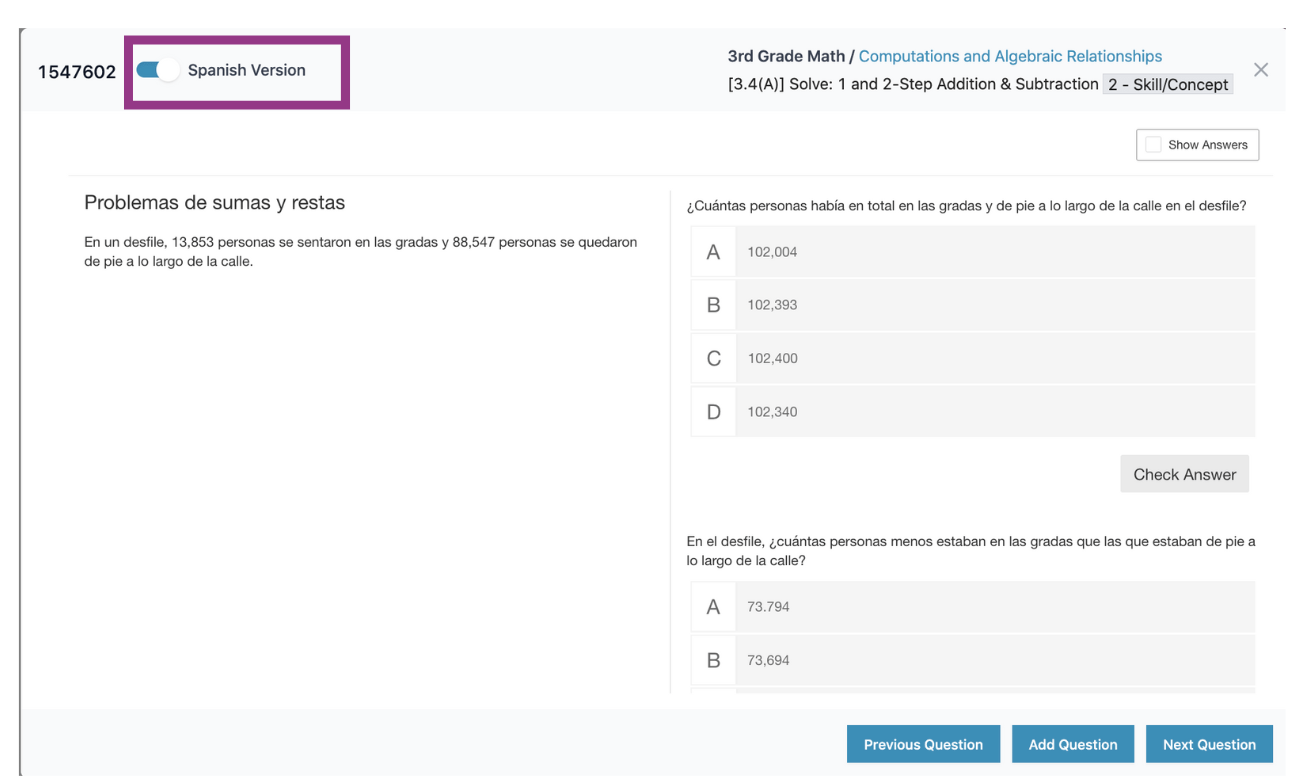Viewport: 1314px width, 776px height.
Task: Check the Show Answers checkbox
Action: click(x=1153, y=145)
